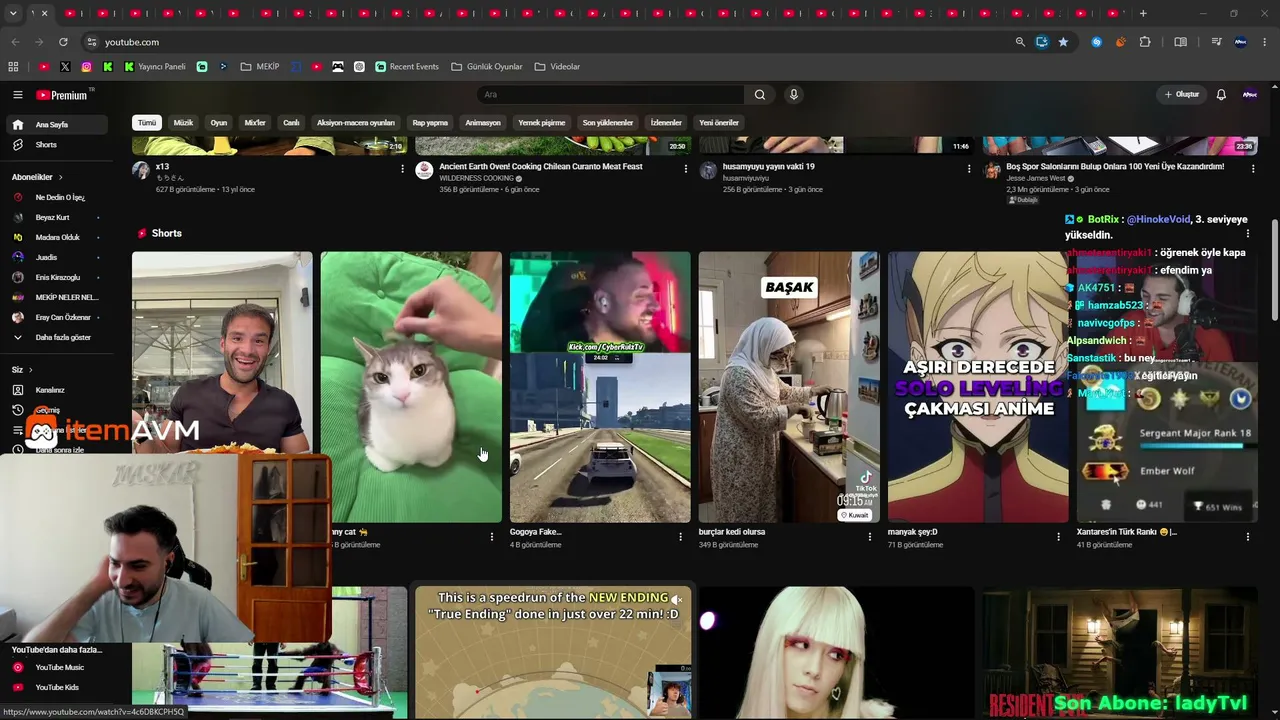Open the BAŞAK kitchen Shorts thumbnail
Screen dimensions: 1280x720
(789, 387)
